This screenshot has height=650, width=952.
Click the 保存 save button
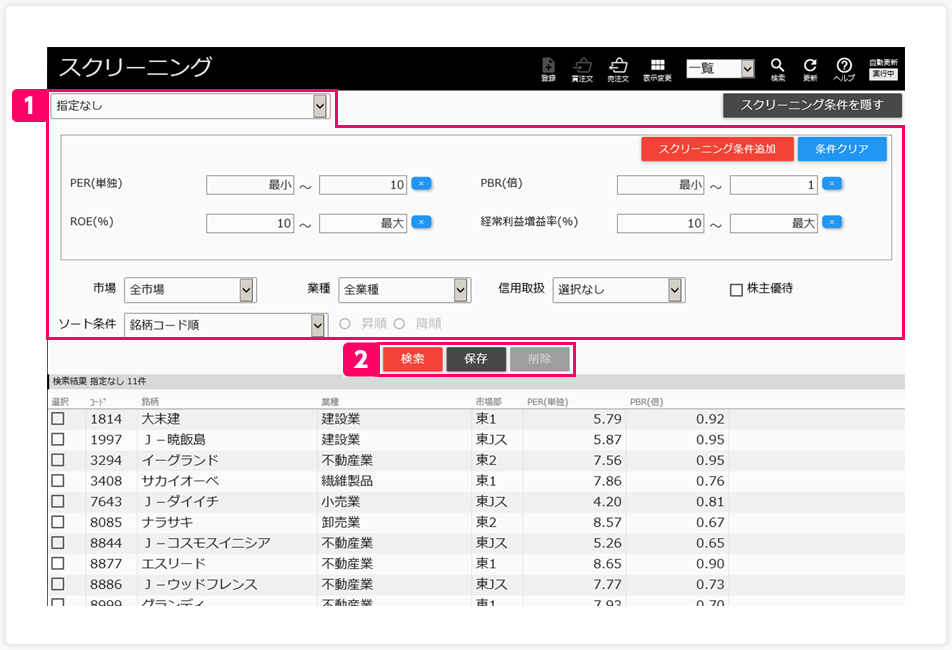[476, 359]
